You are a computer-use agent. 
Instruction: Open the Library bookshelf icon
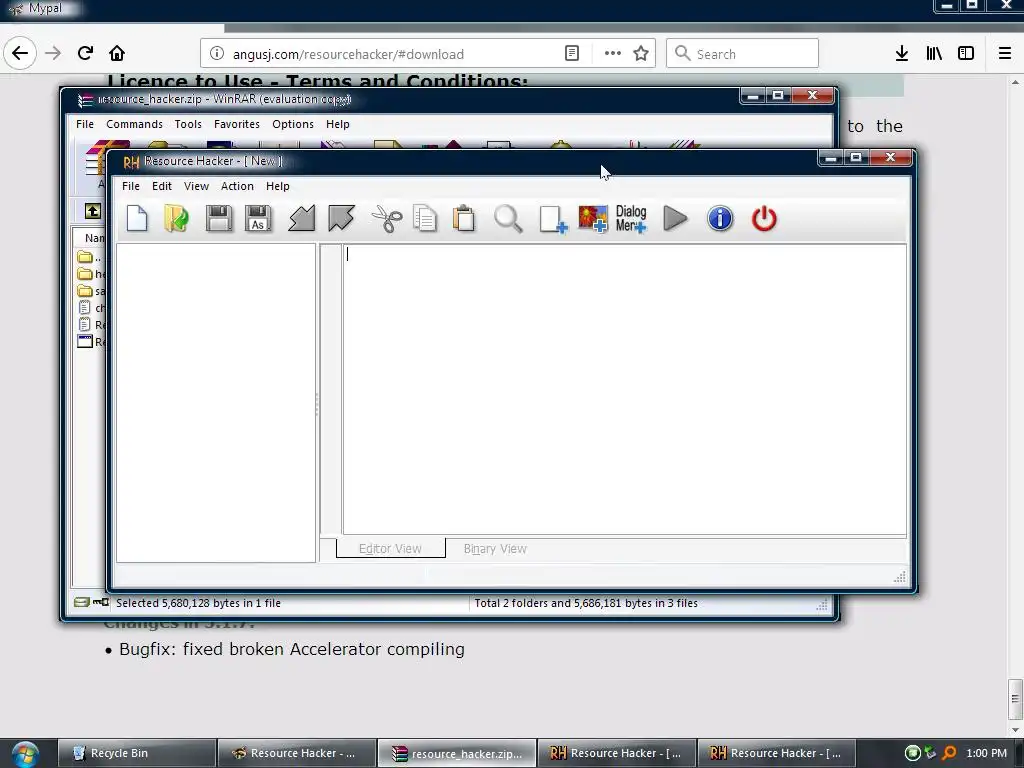click(x=934, y=54)
